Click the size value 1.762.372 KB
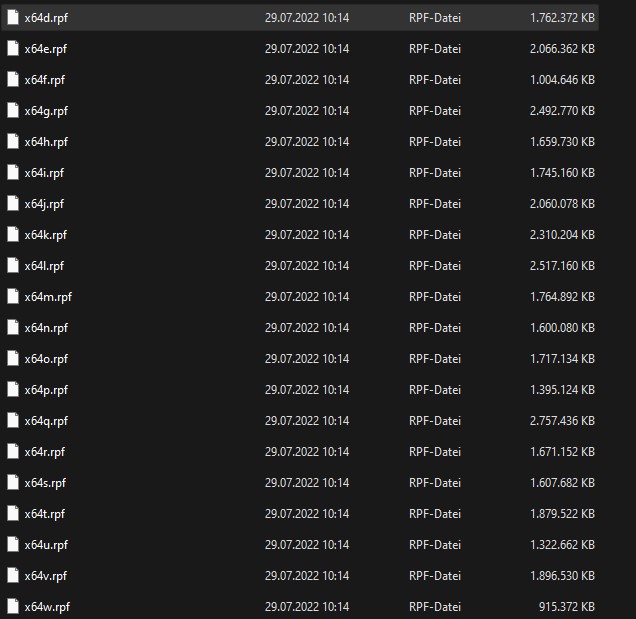 coord(562,18)
